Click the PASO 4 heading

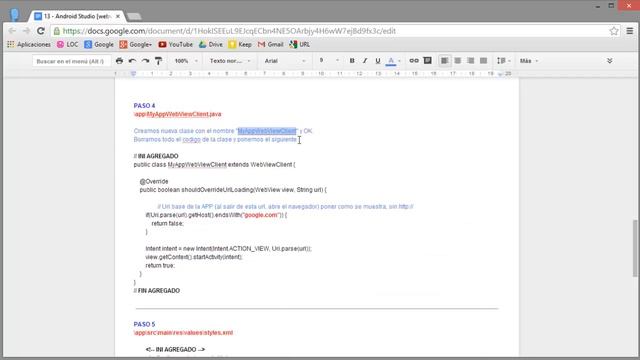144,106
